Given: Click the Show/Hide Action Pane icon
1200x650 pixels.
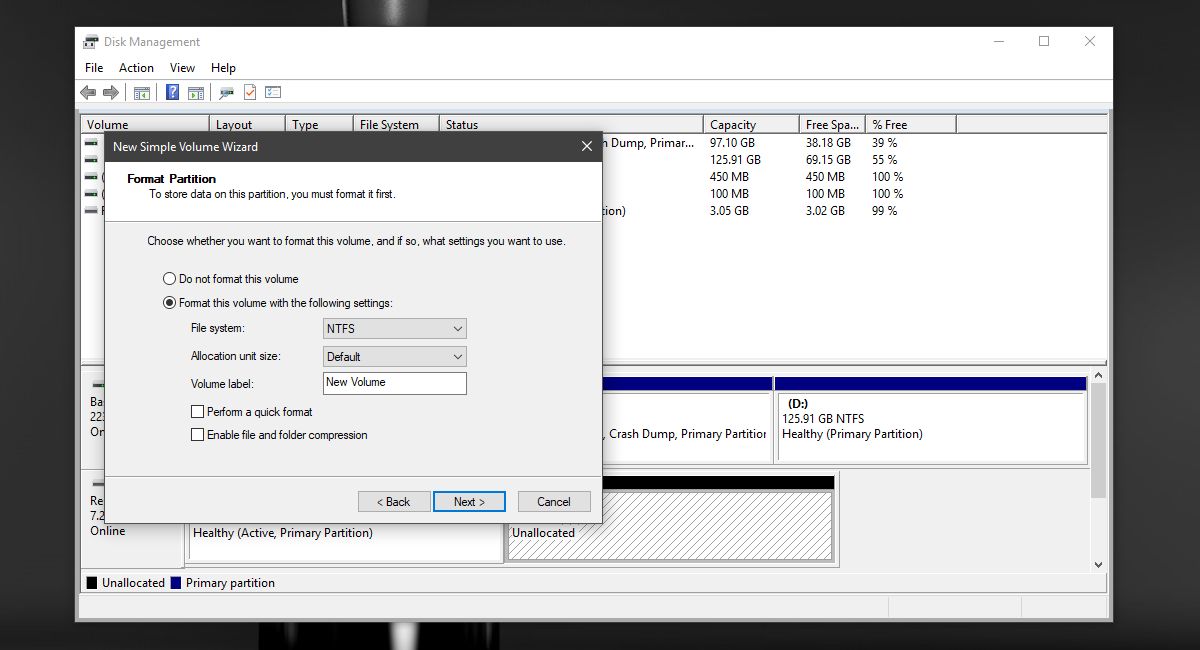Looking at the screenshot, I should click(x=196, y=93).
